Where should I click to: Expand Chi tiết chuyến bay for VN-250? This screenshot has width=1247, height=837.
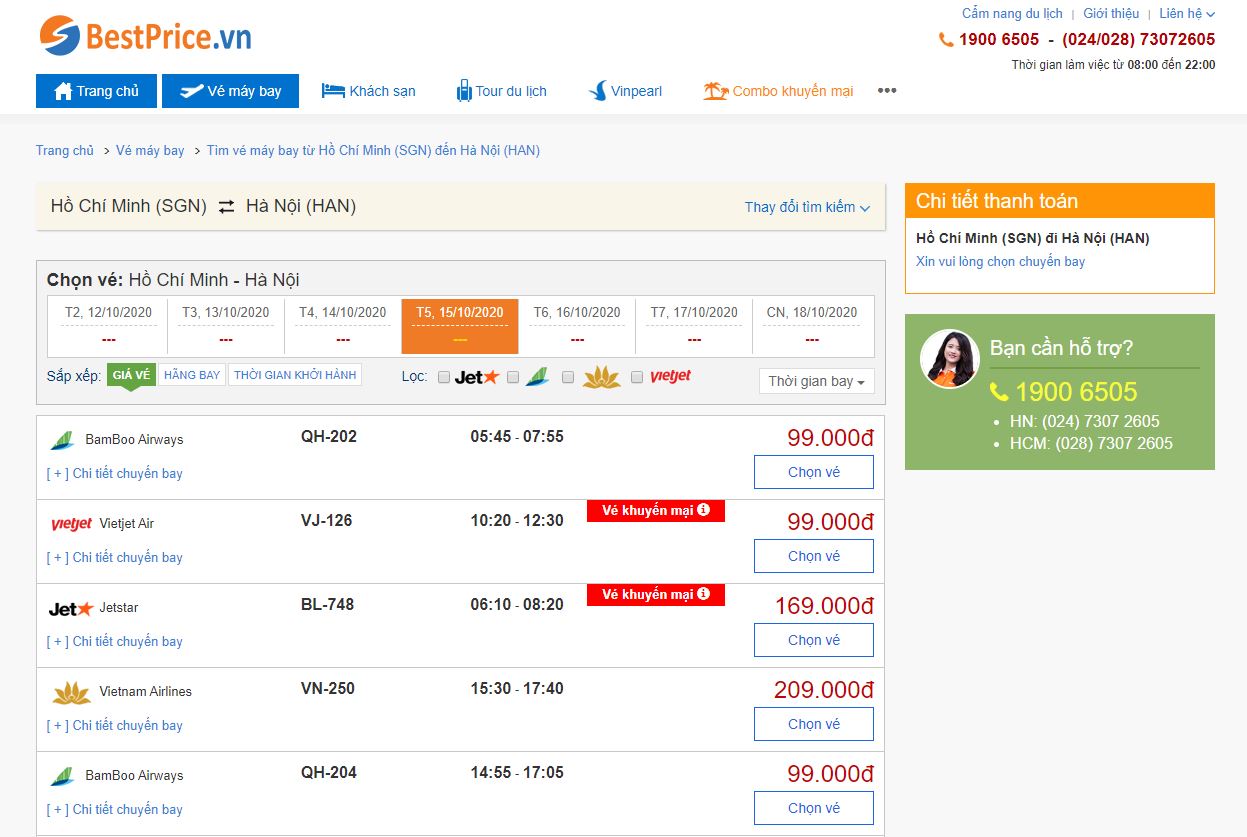[x=115, y=725]
